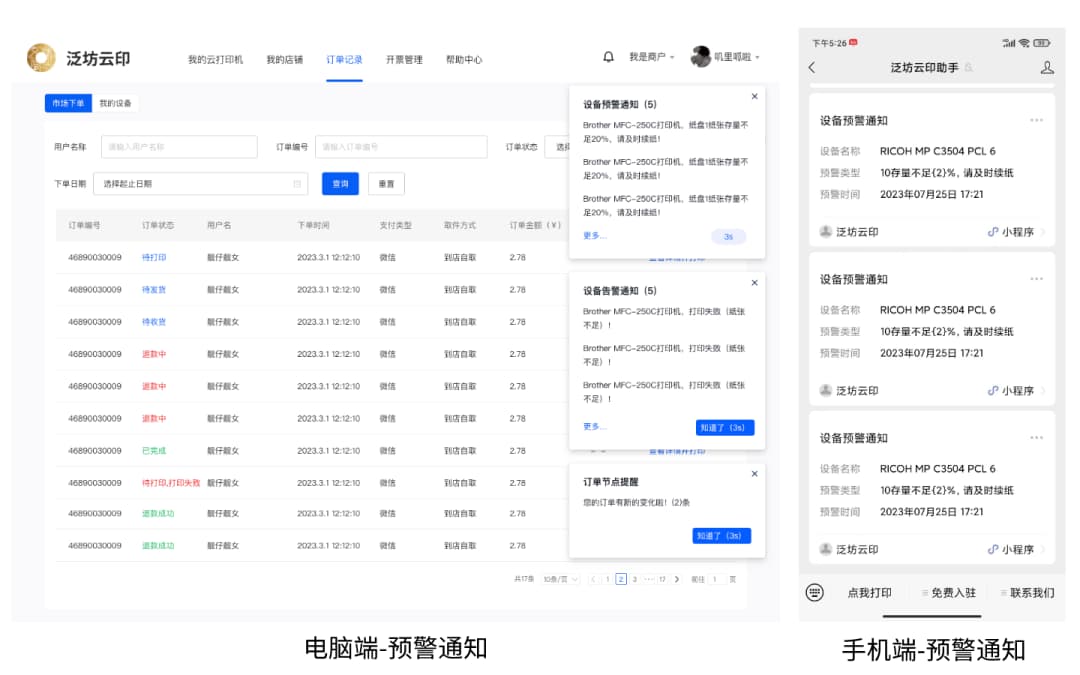Image resolution: width=1080 pixels, height=675 pixels.
Task: Click the pagination ellipsis
Action: pyautogui.click(x=648, y=579)
